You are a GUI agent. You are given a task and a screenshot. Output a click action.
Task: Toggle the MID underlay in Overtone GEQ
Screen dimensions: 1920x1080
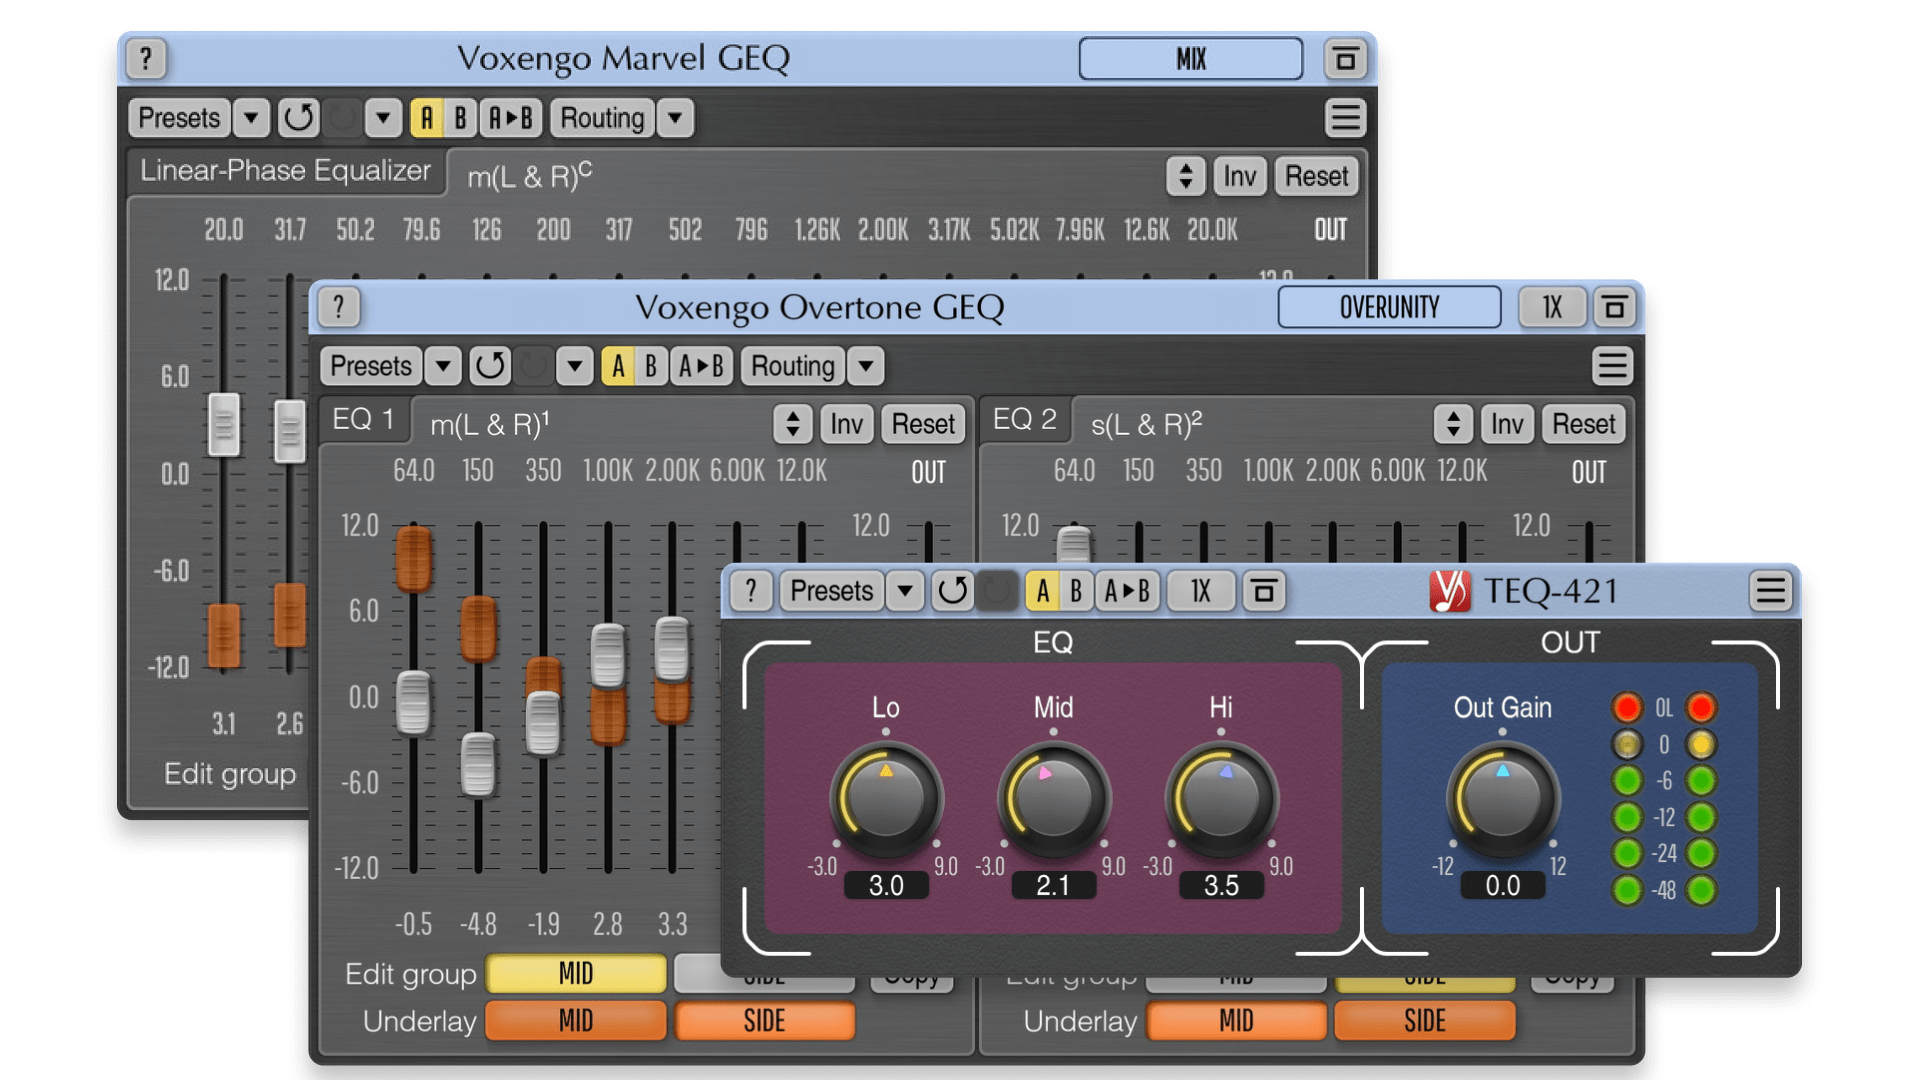[575, 1021]
